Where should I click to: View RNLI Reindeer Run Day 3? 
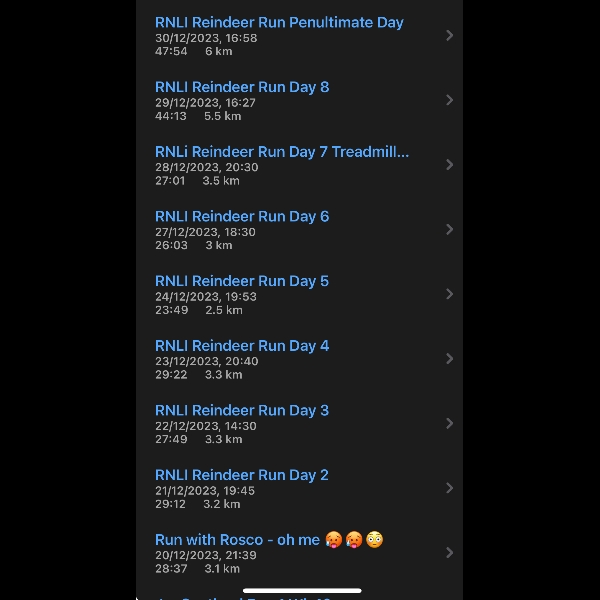(242, 410)
